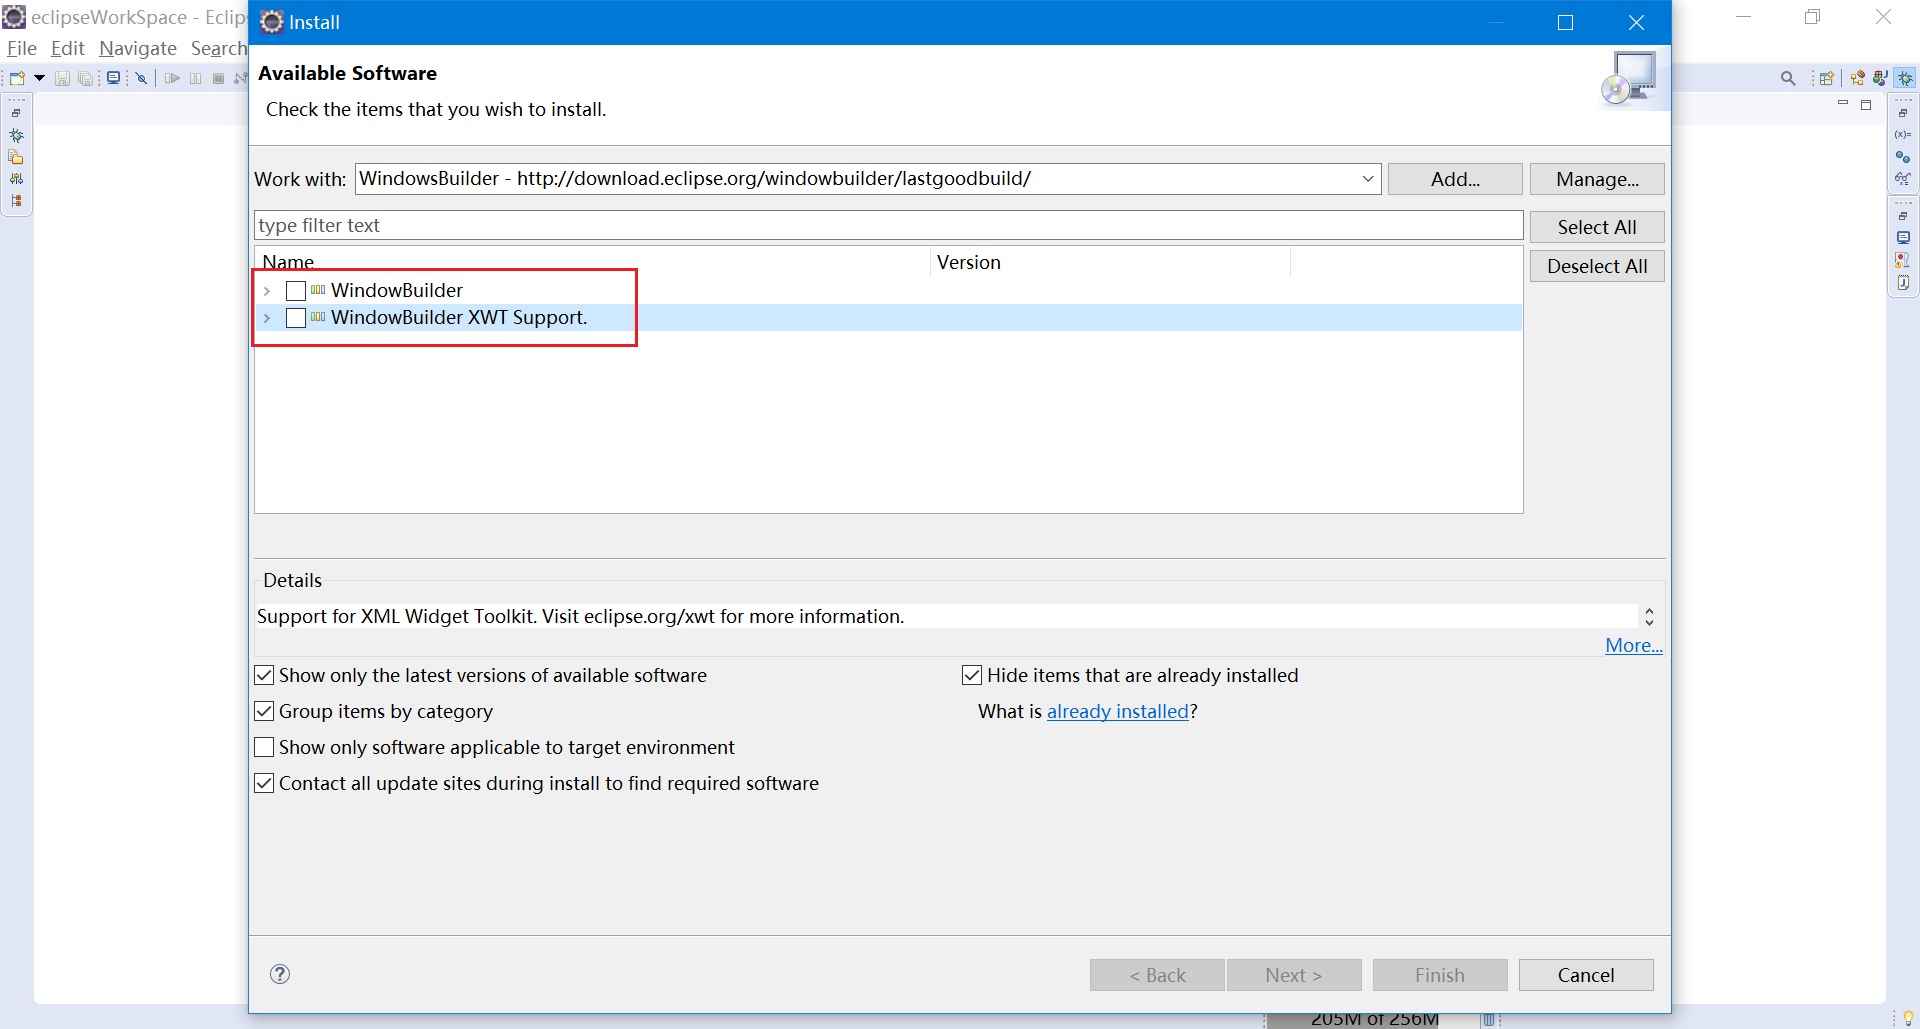Check the WindowBuilder checkbox

(296, 291)
